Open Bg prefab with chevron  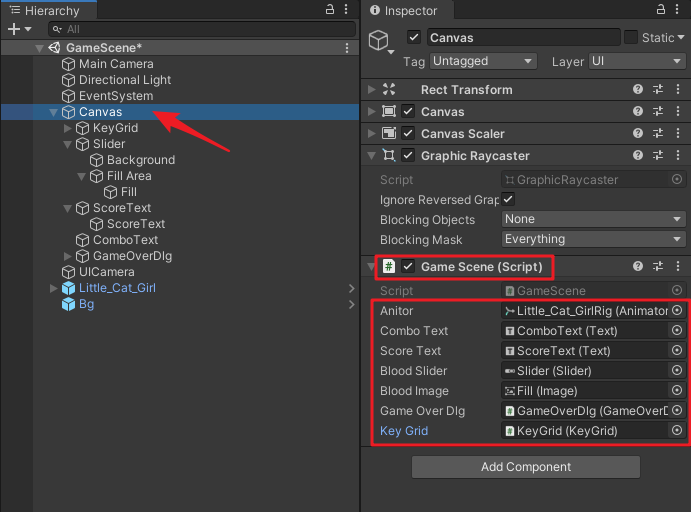(x=351, y=304)
